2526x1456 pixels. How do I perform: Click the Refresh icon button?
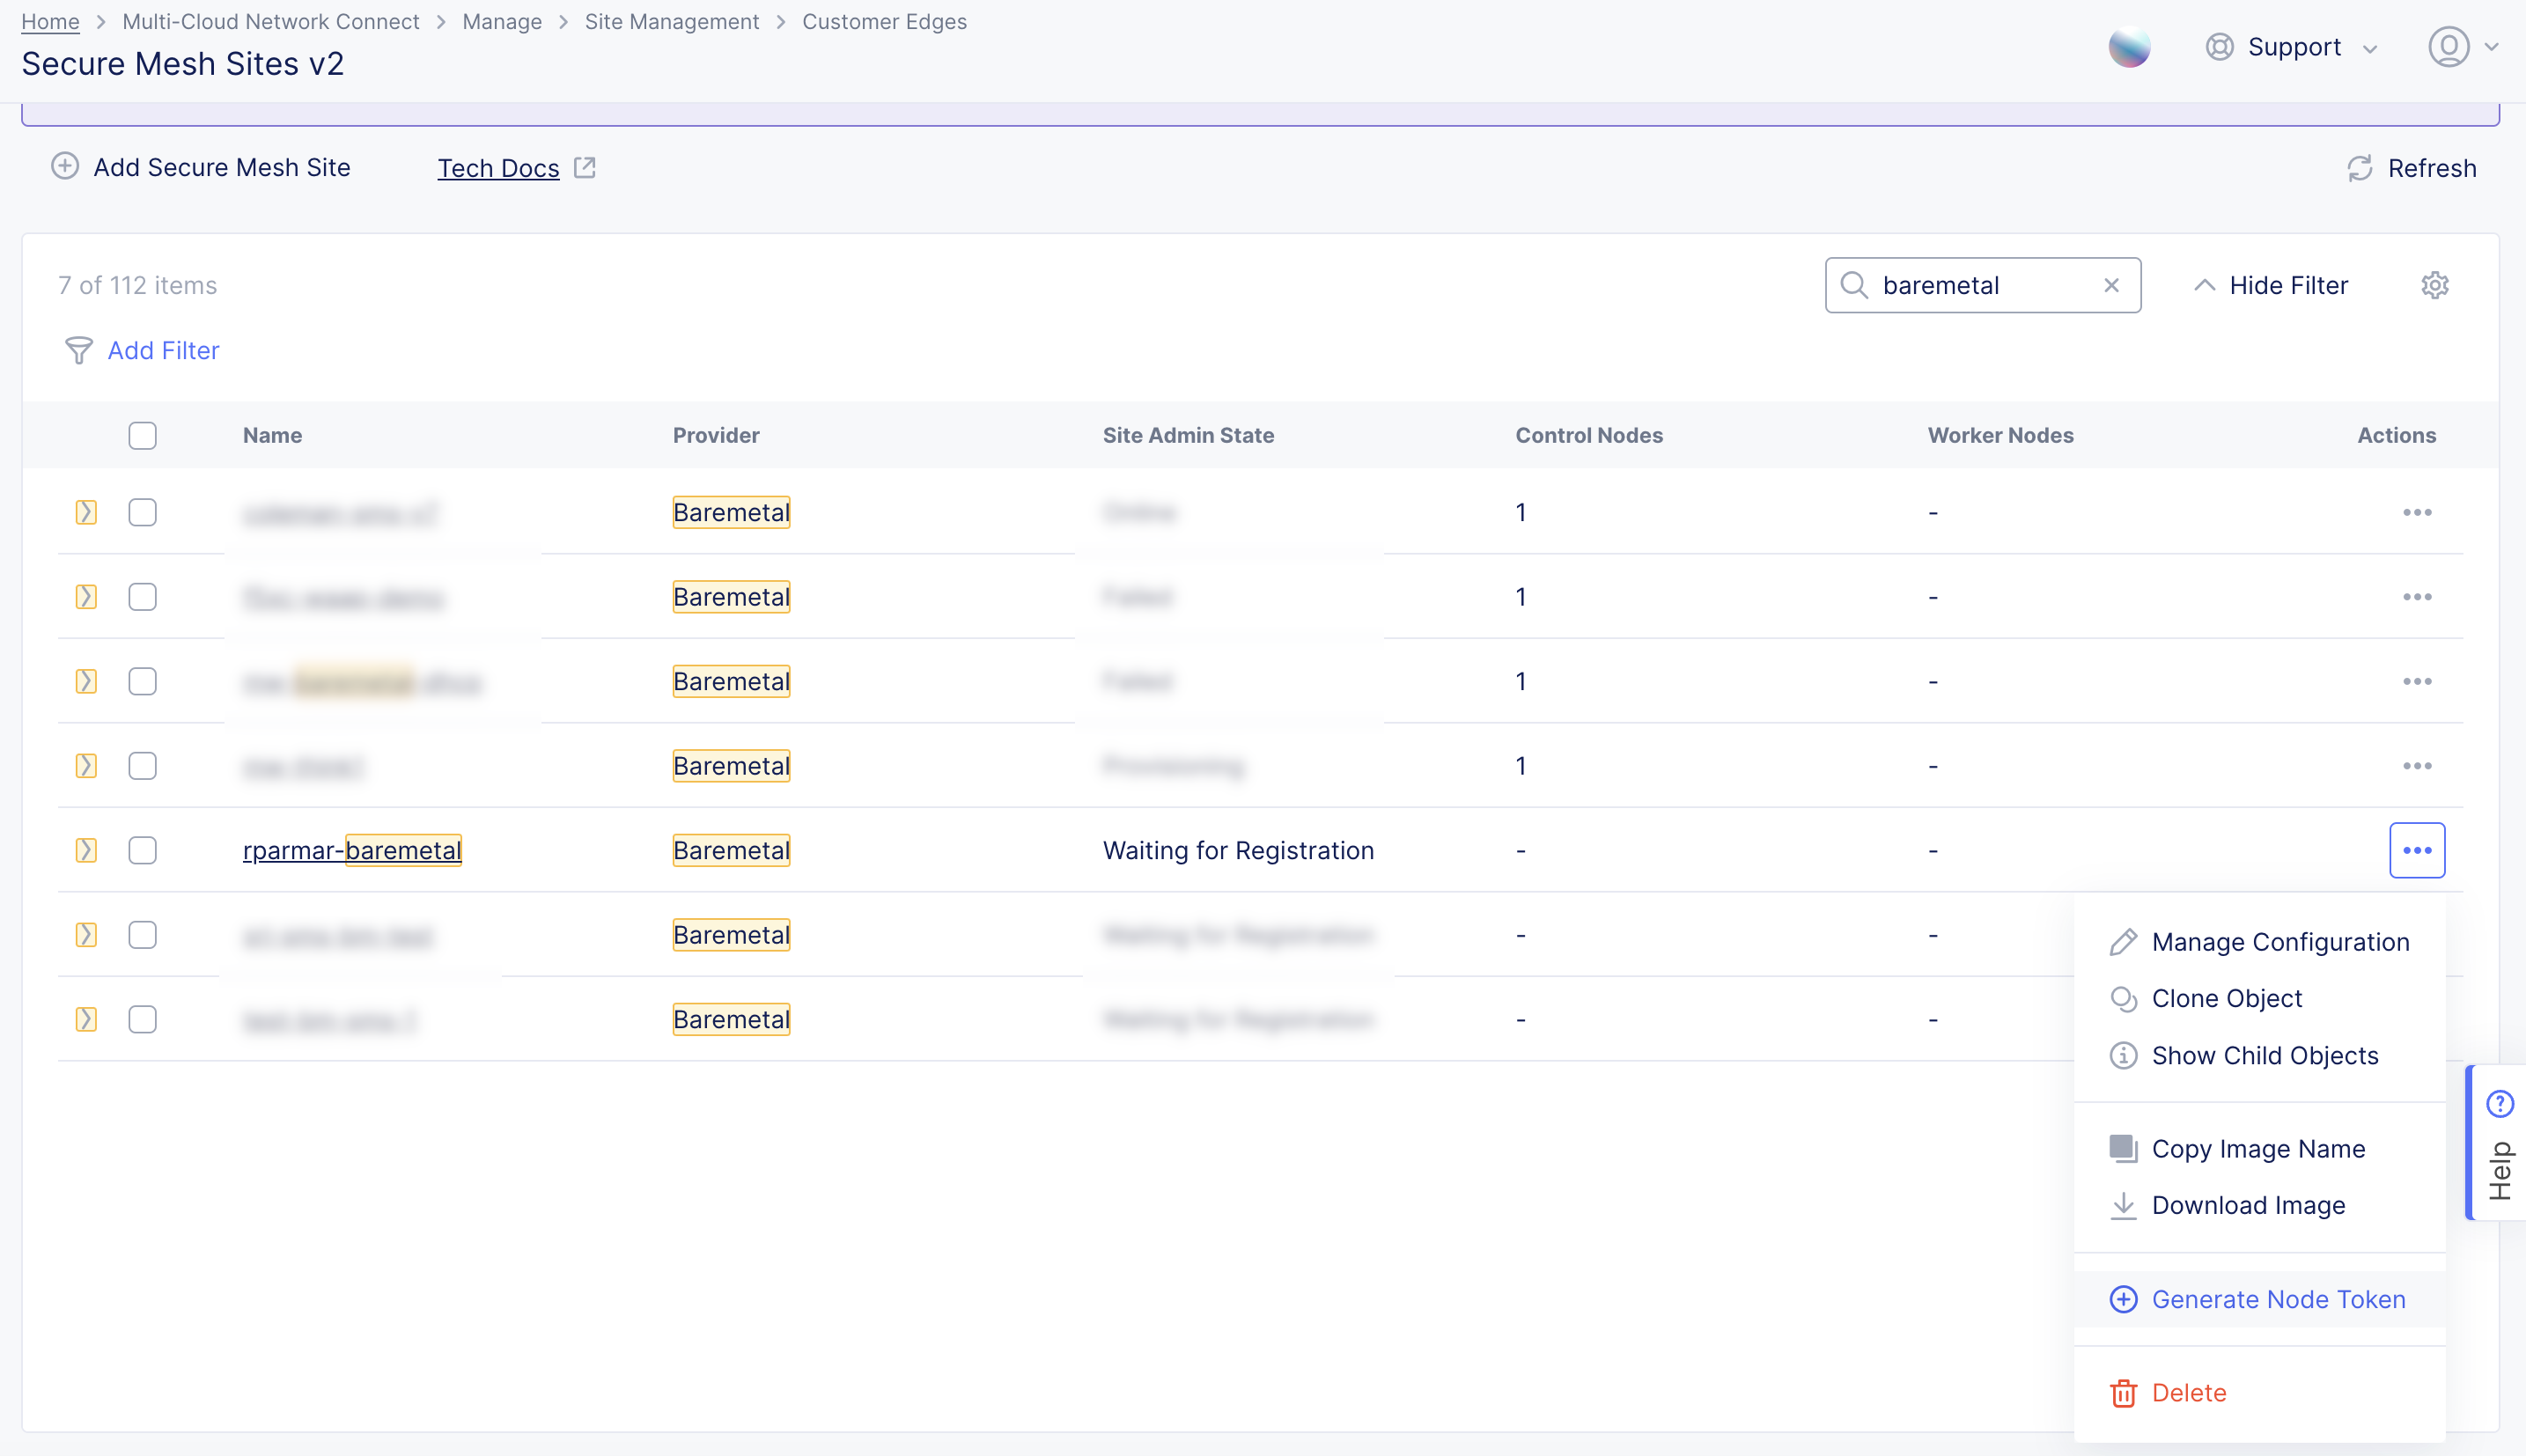pyautogui.click(x=2360, y=168)
